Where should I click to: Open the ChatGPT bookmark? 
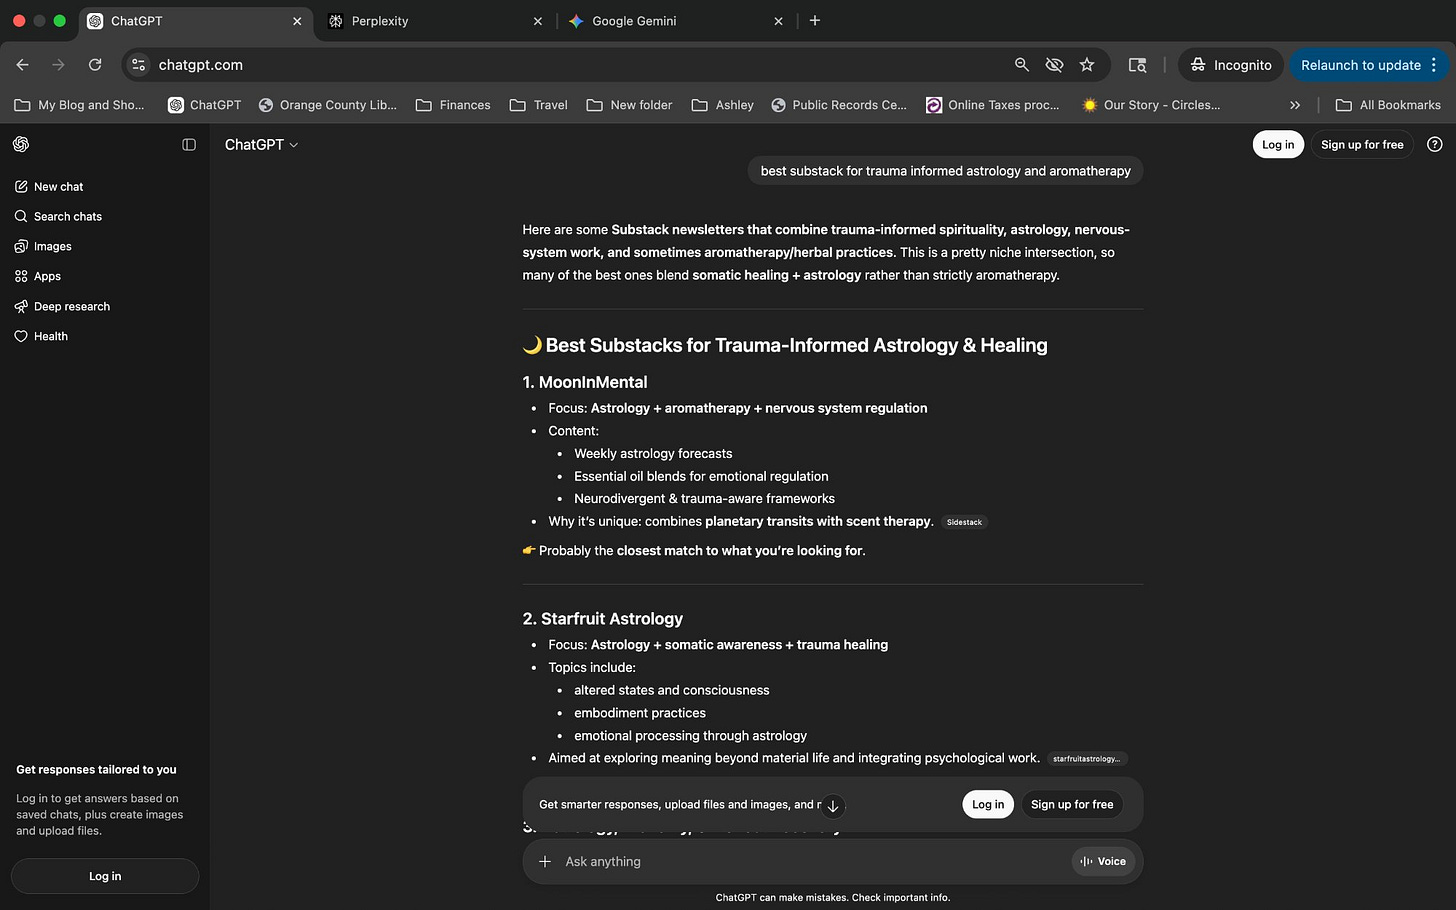(205, 105)
